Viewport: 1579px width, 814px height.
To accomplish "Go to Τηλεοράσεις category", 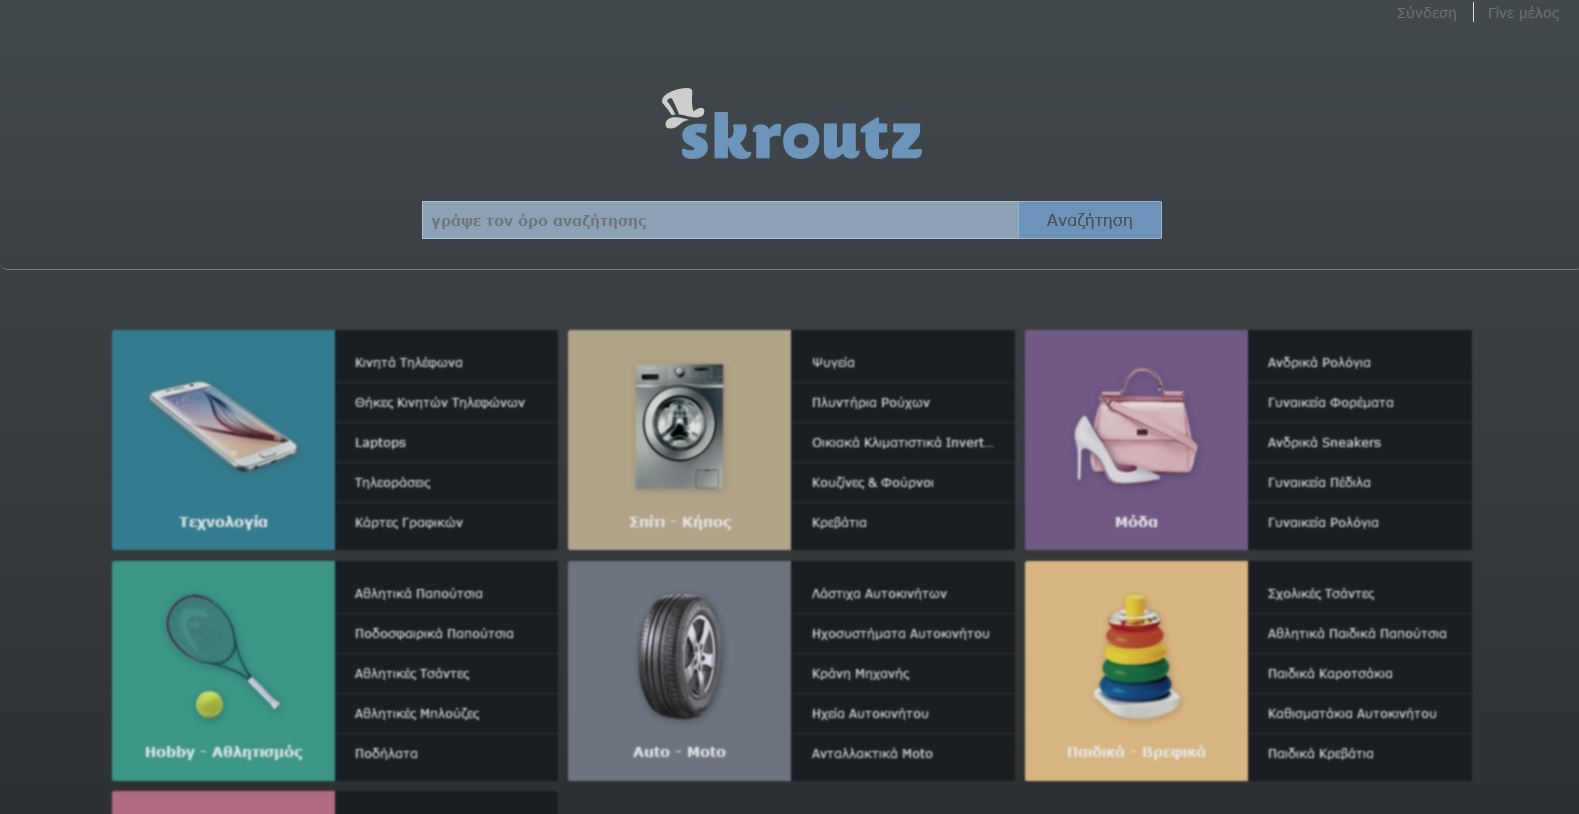I will (x=392, y=482).
